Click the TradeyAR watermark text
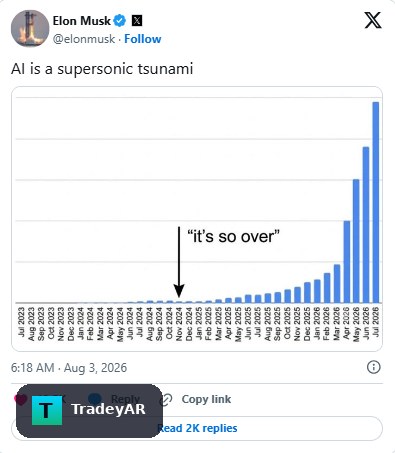The image size is (395, 453). (x=109, y=409)
